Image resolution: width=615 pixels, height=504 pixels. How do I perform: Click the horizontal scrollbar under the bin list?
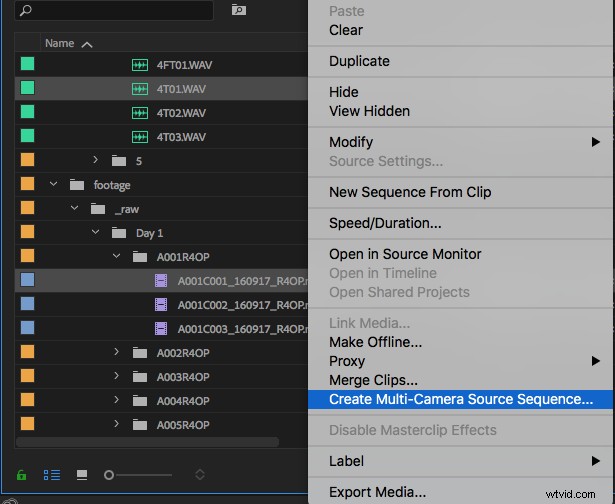pyautogui.click(x=148, y=442)
